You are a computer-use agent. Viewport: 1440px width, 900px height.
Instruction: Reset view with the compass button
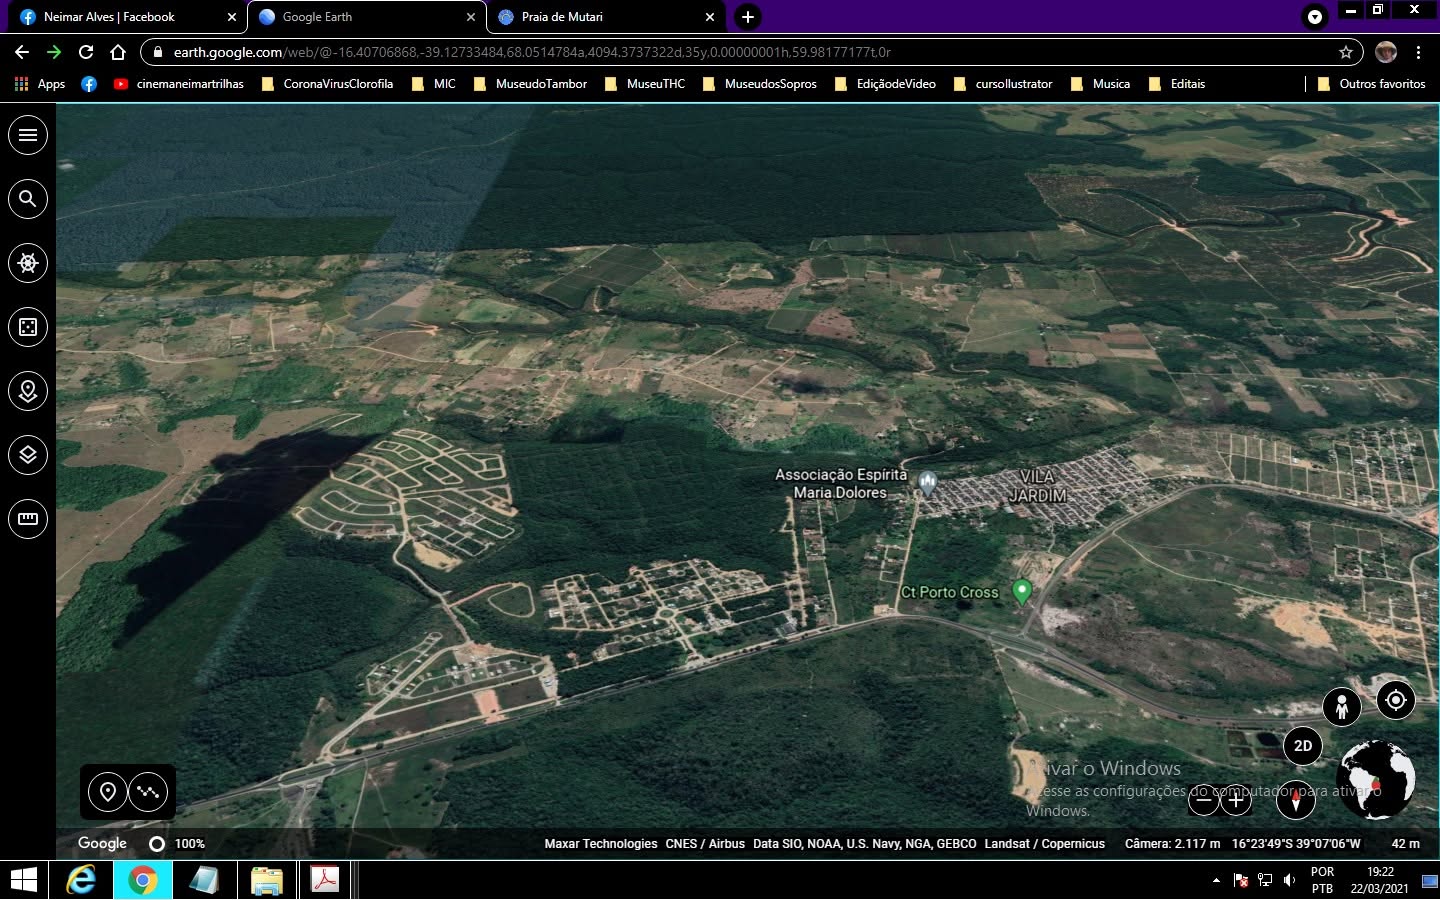(x=1296, y=800)
